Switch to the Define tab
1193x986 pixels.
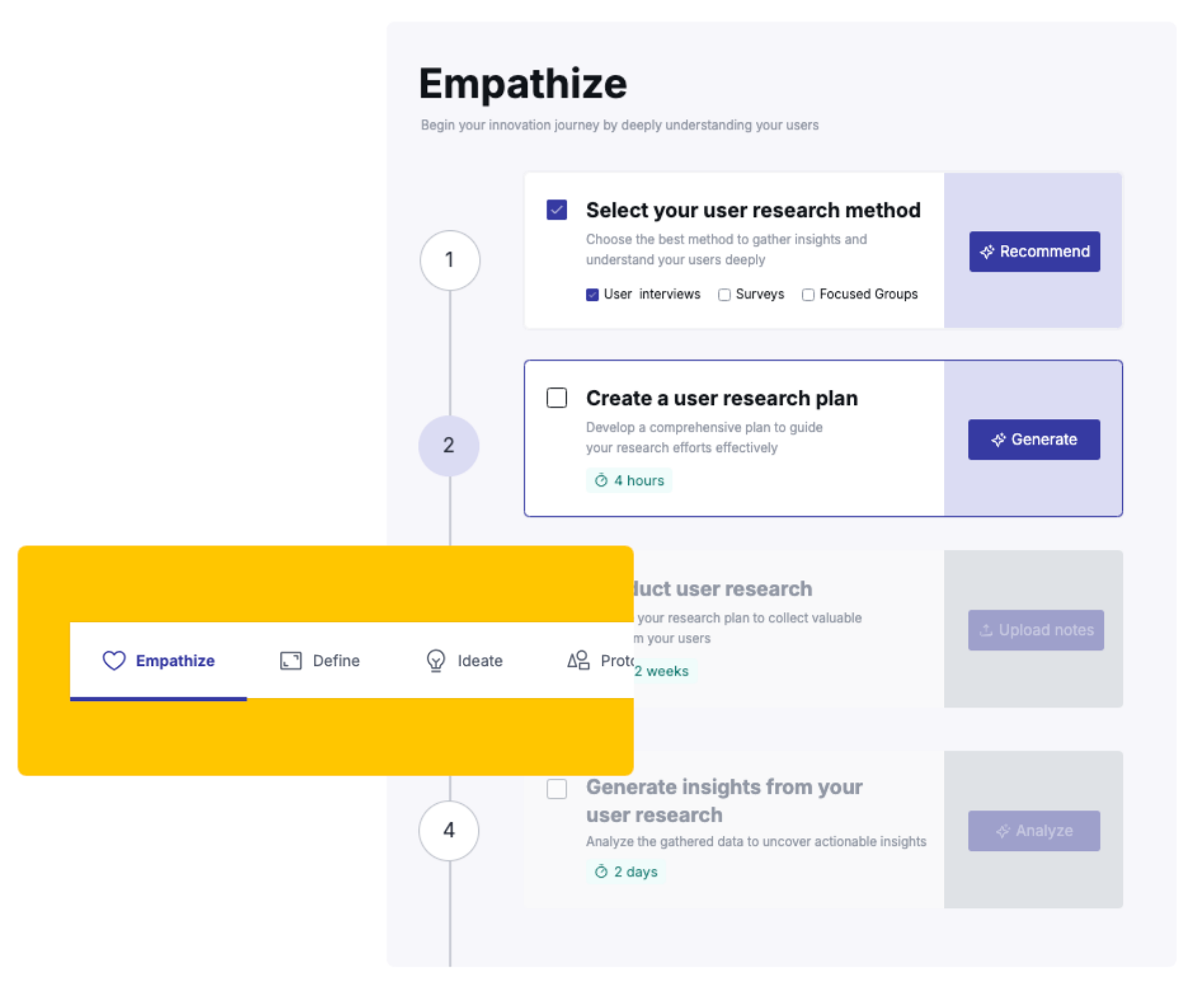(x=320, y=661)
